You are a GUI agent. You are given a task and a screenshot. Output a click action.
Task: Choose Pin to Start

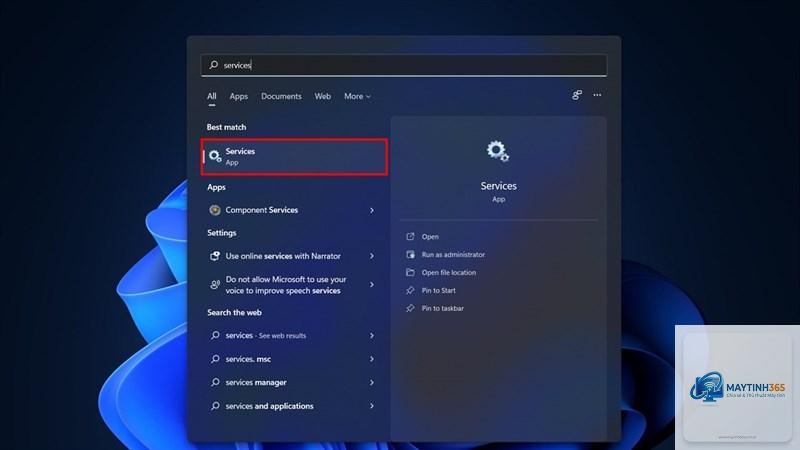click(x=438, y=290)
